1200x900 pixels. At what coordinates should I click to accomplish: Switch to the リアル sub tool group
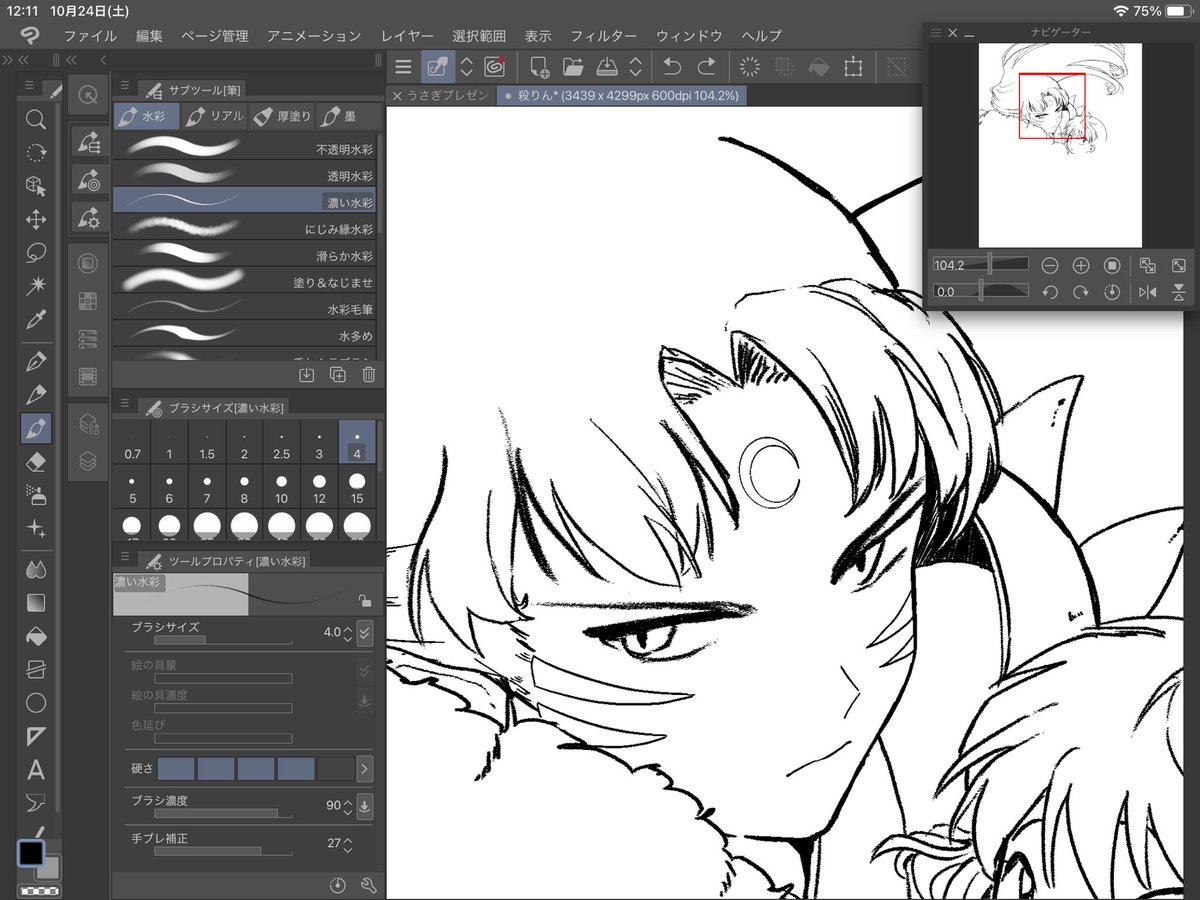(x=215, y=116)
